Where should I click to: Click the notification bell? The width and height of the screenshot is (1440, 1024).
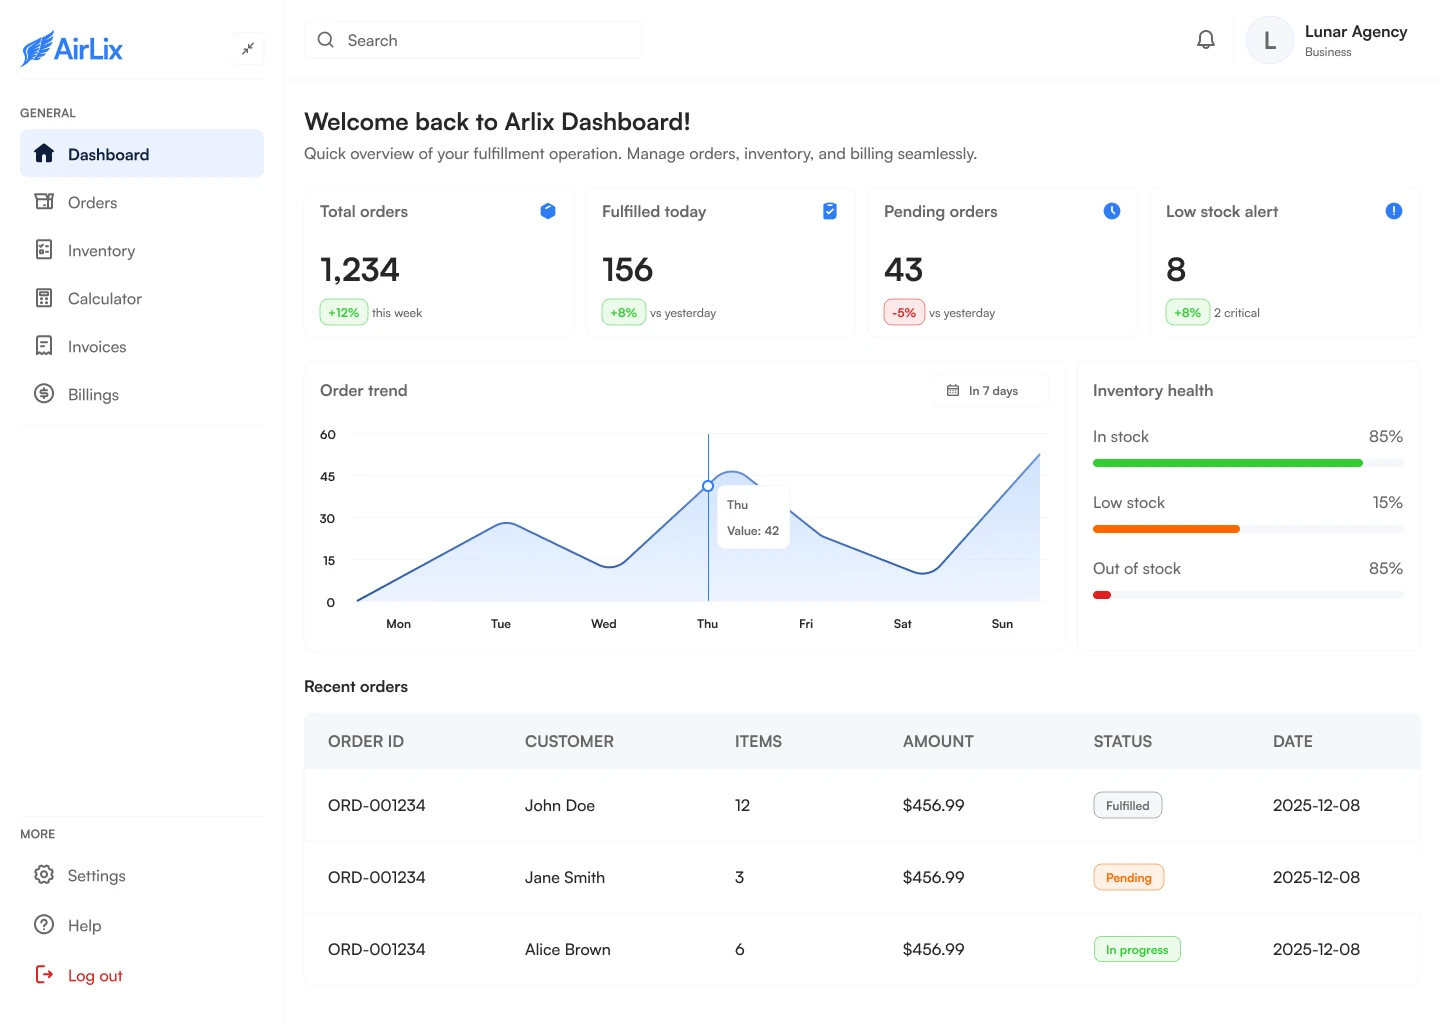pos(1206,39)
